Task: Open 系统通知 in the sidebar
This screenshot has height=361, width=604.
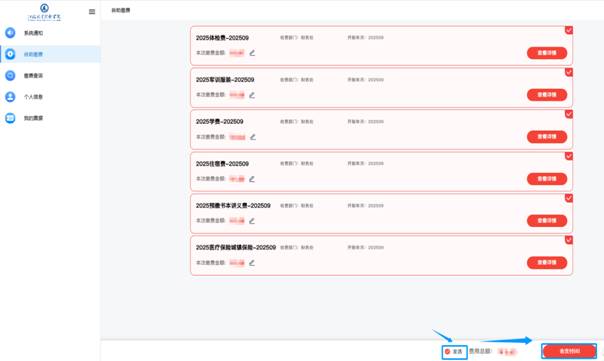Action: (x=33, y=33)
